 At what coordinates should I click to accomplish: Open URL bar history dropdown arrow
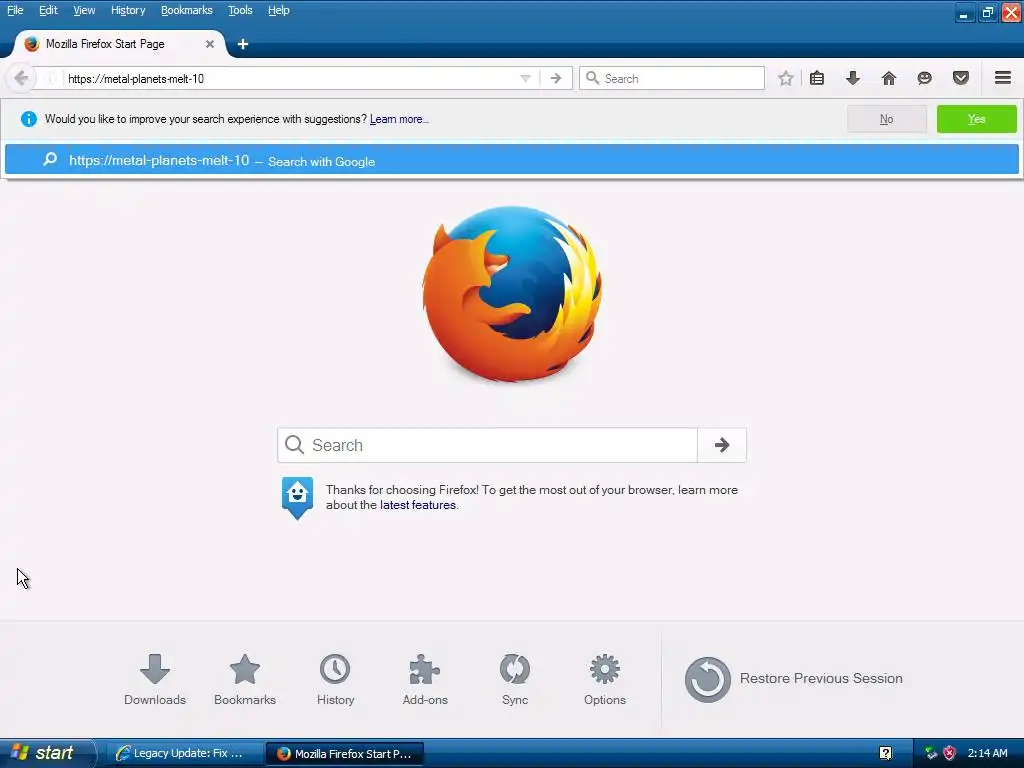[525, 78]
